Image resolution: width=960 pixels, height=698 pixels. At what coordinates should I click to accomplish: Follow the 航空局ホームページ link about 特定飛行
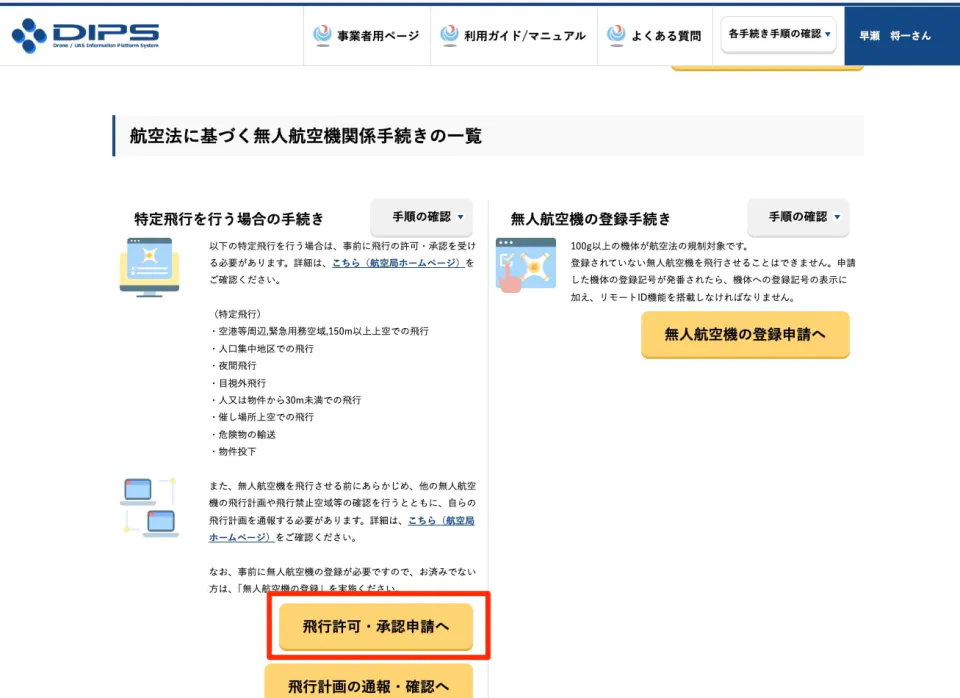click(x=398, y=263)
